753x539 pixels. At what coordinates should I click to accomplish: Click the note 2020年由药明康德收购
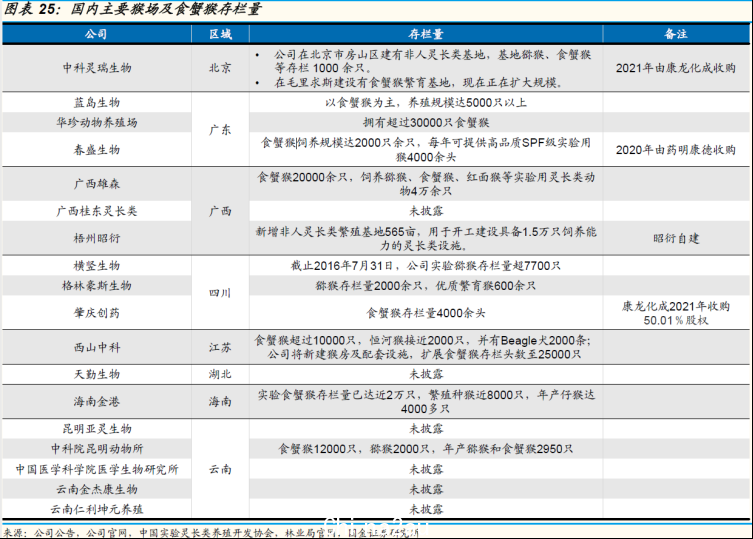pyautogui.click(x=676, y=149)
